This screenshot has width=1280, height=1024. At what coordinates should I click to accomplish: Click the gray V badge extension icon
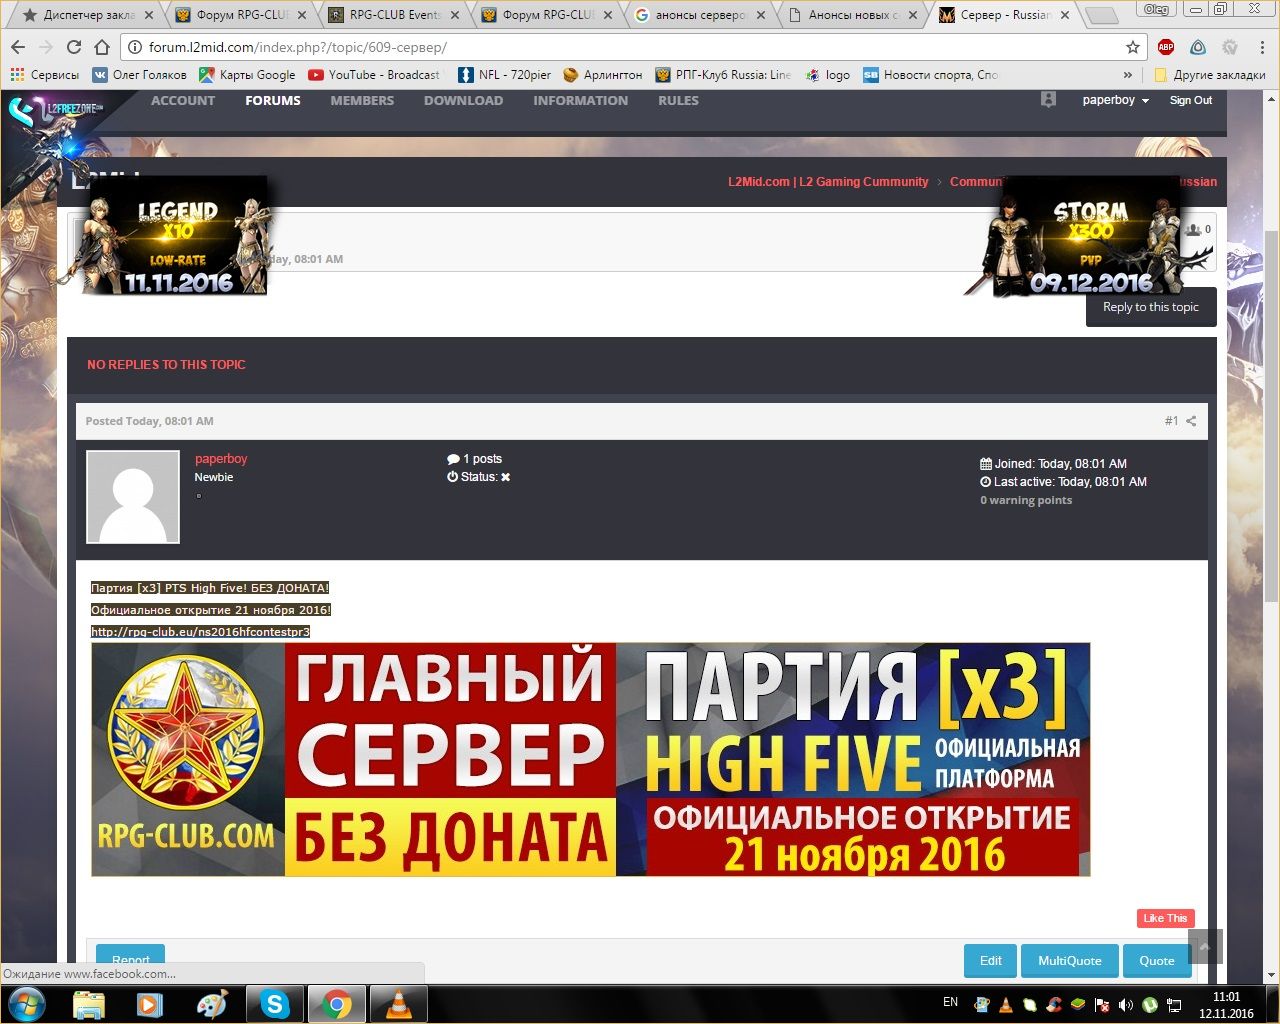pyautogui.click(x=1230, y=47)
